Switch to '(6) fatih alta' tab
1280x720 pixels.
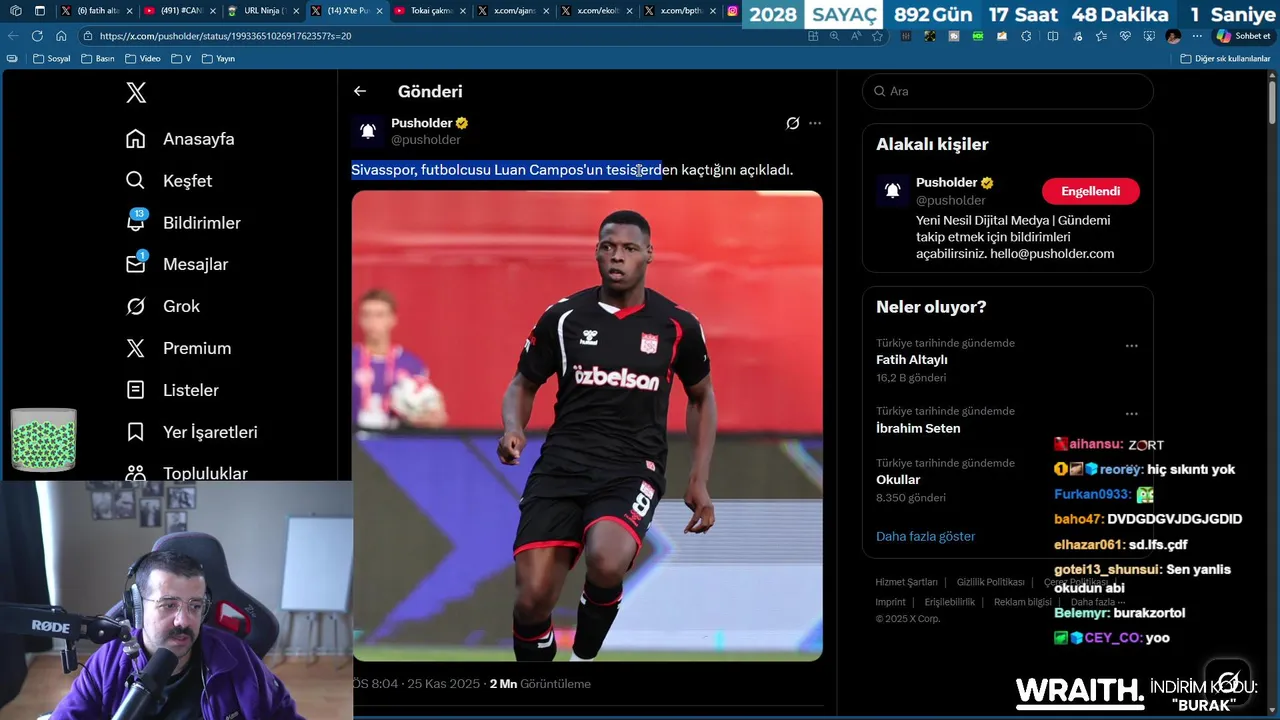(x=97, y=11)
